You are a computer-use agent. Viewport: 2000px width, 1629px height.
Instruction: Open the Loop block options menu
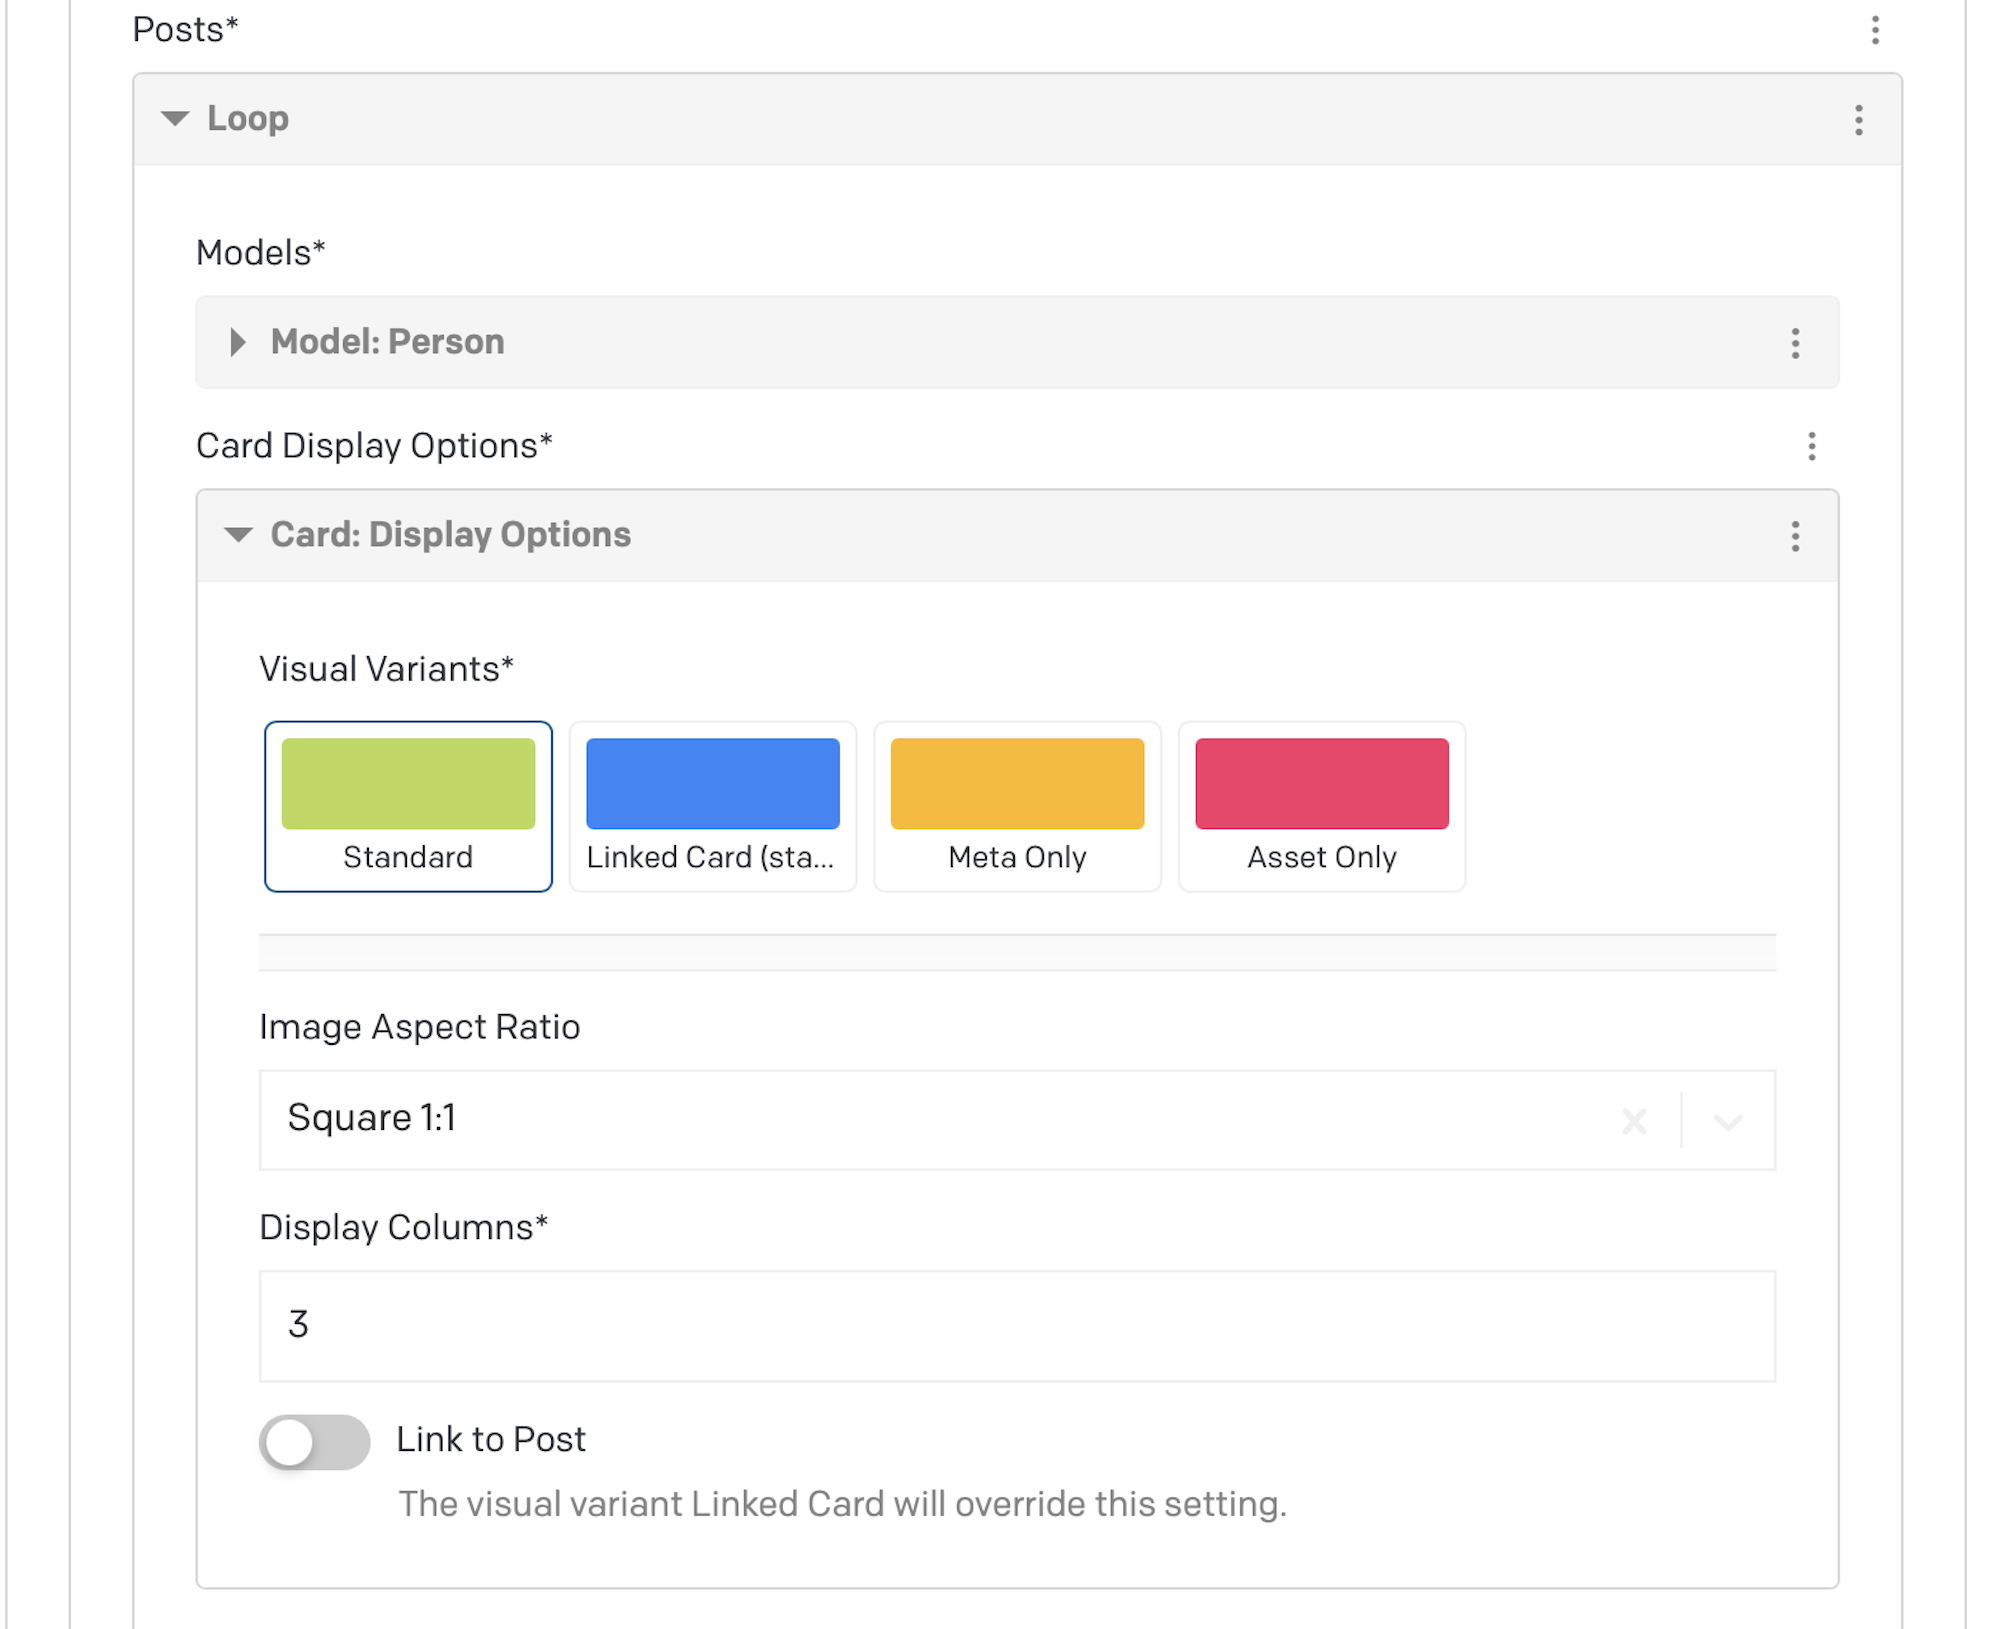click(x=1859, y=120)
